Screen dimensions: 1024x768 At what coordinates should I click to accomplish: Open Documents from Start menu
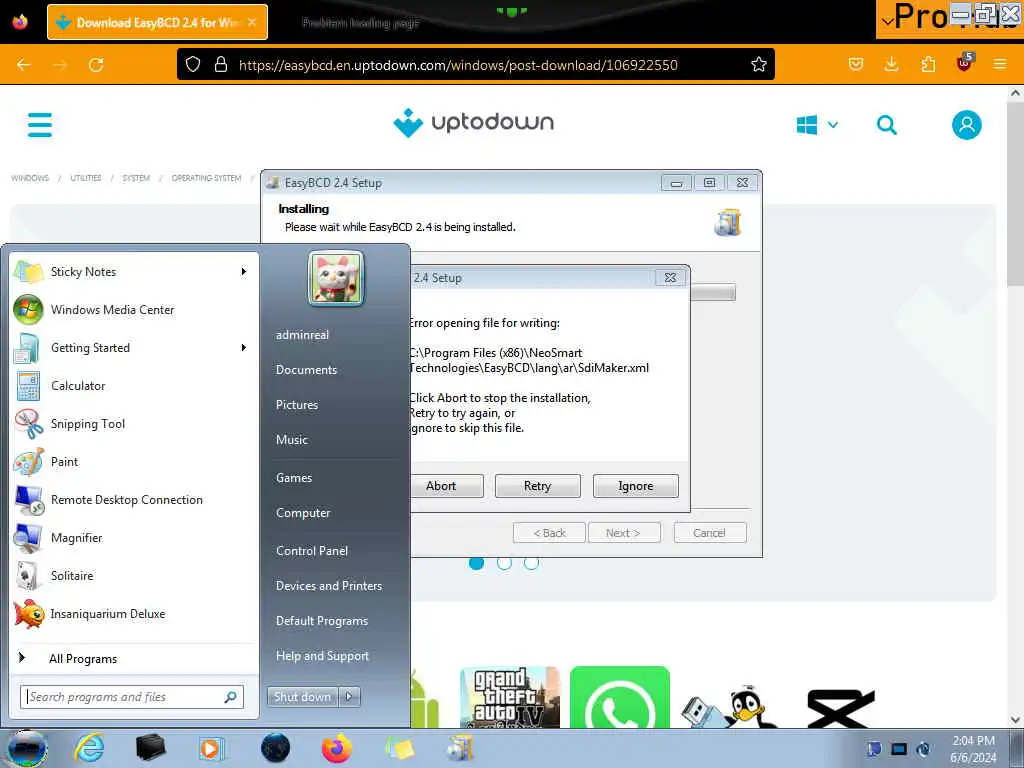pos(306,370)
